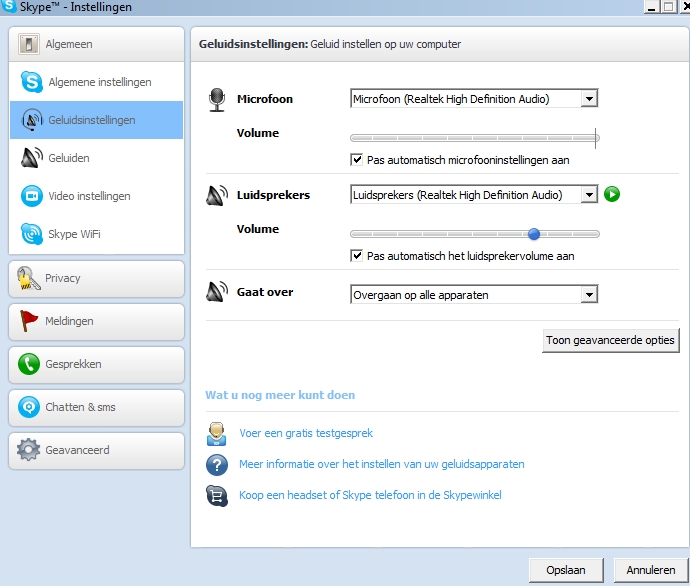The image size is (690, 586).
Task: Click the speaker icon beside Gaat over
Action: coord(217,292)
